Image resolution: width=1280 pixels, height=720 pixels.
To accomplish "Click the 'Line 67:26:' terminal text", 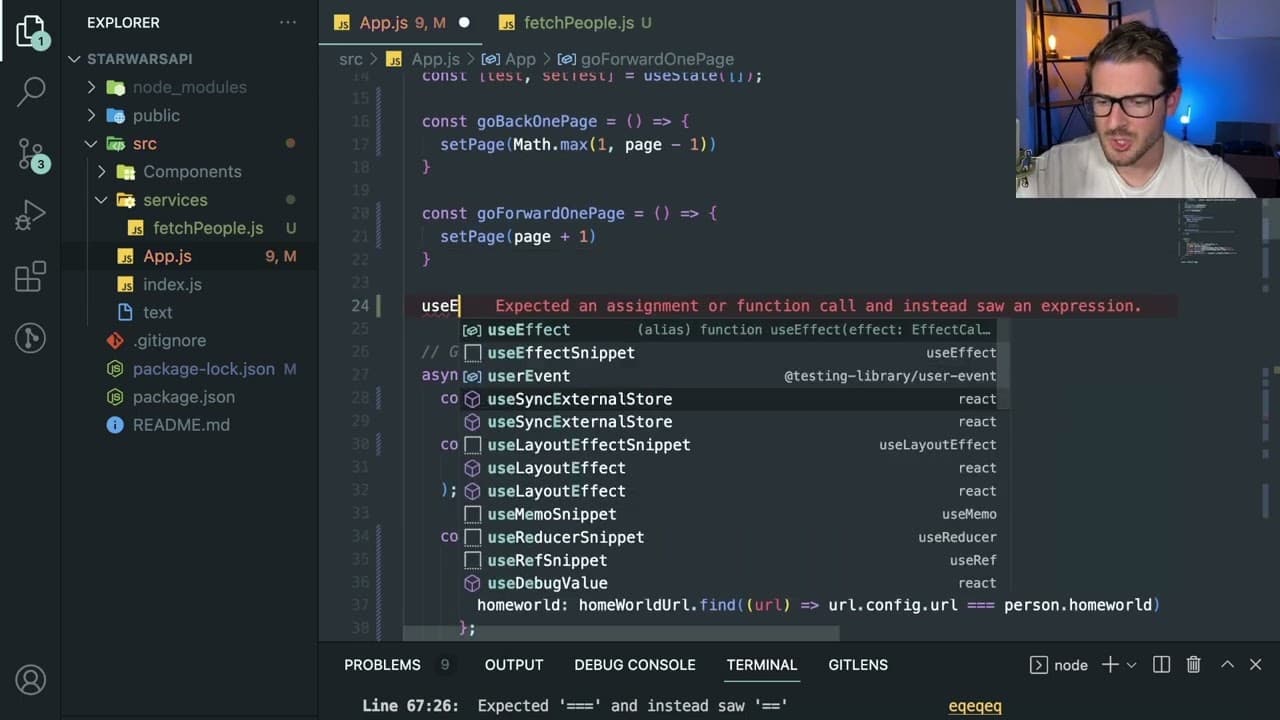I will 410,706.
